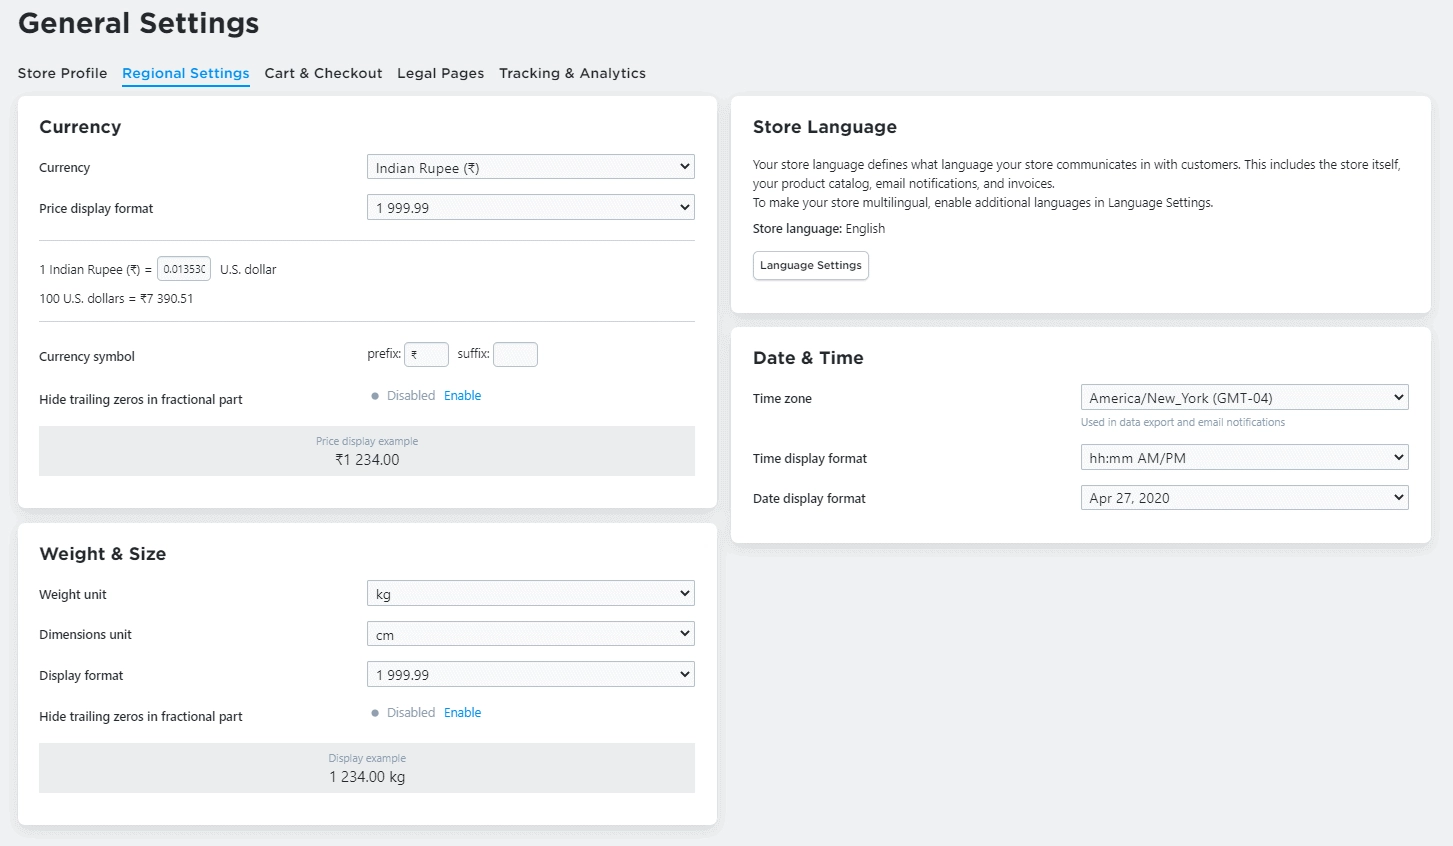
Task: Open the Currency dropdown
Action: pyautogui.click(x=530, y=166)
